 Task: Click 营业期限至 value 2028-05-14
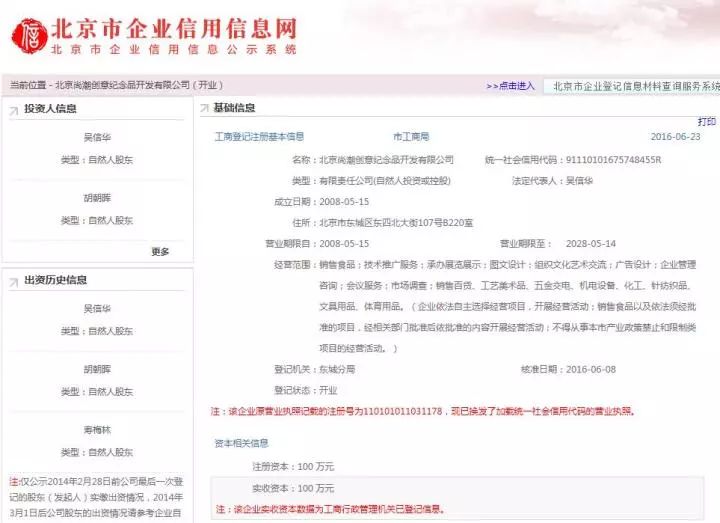[591, 244]
